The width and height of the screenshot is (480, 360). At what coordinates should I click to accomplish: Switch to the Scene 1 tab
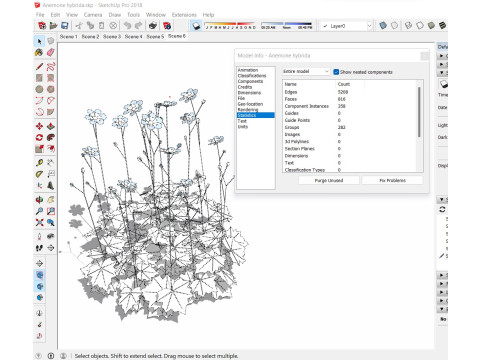point(68,36)
